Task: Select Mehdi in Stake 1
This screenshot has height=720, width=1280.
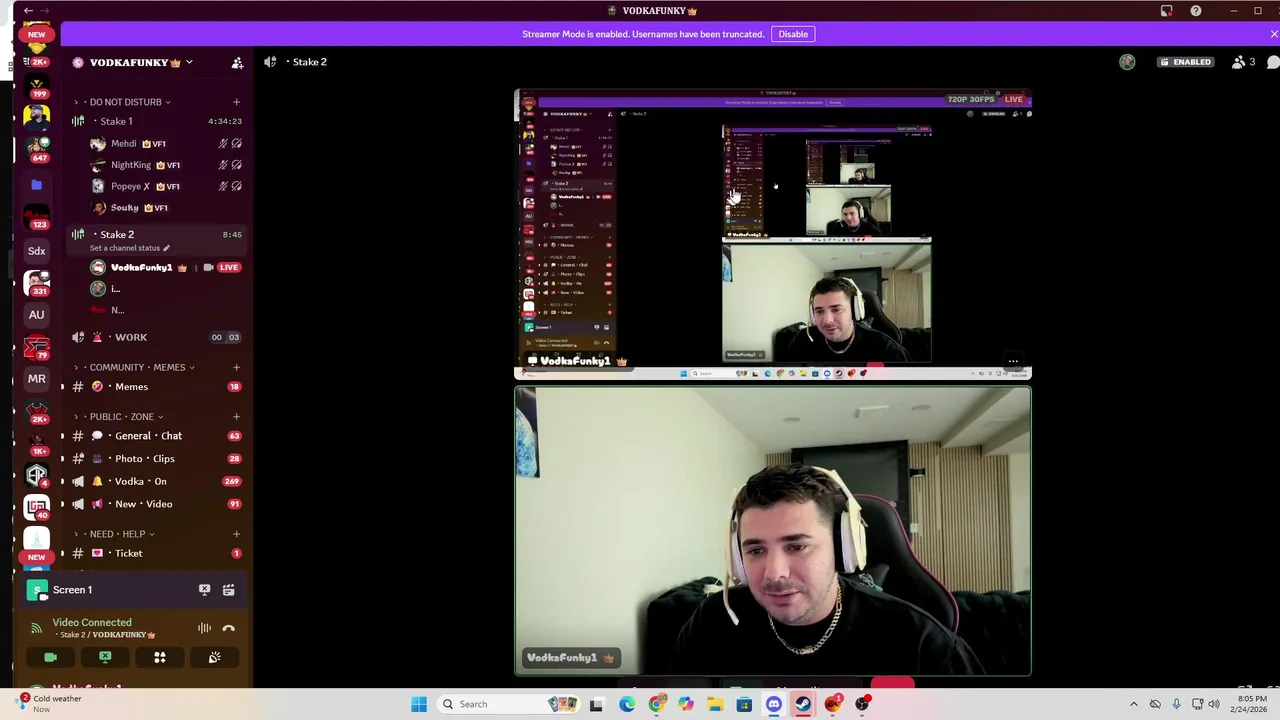Action: (x=124, y=143)
